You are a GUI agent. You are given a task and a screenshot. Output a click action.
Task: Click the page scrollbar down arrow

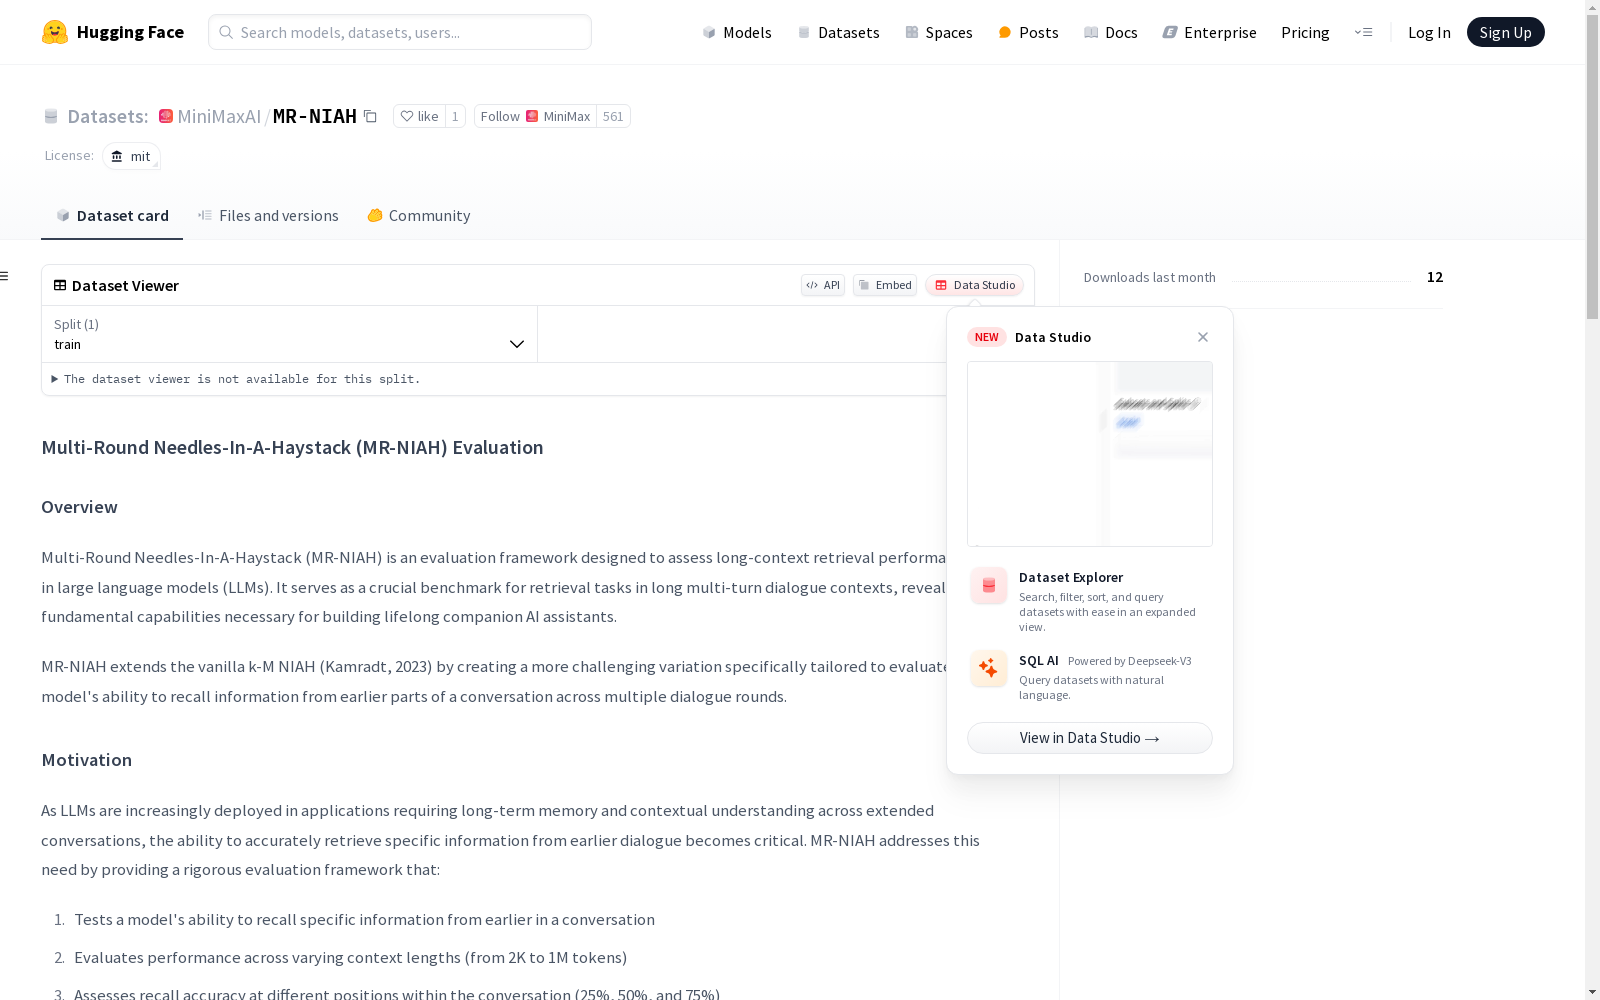(x=1592, y=991)
